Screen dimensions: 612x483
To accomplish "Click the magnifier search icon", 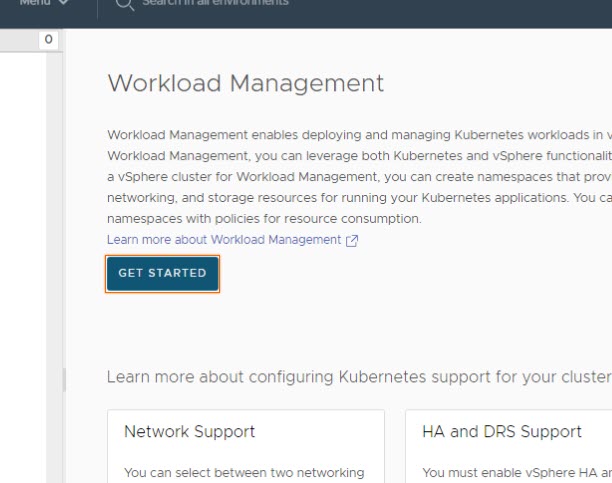I will [124, 4].
